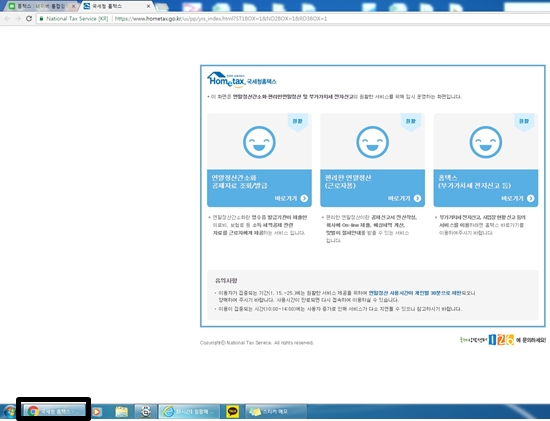Click the 원활 badge on the 편리한 연말정산 card

coord(411,121)
